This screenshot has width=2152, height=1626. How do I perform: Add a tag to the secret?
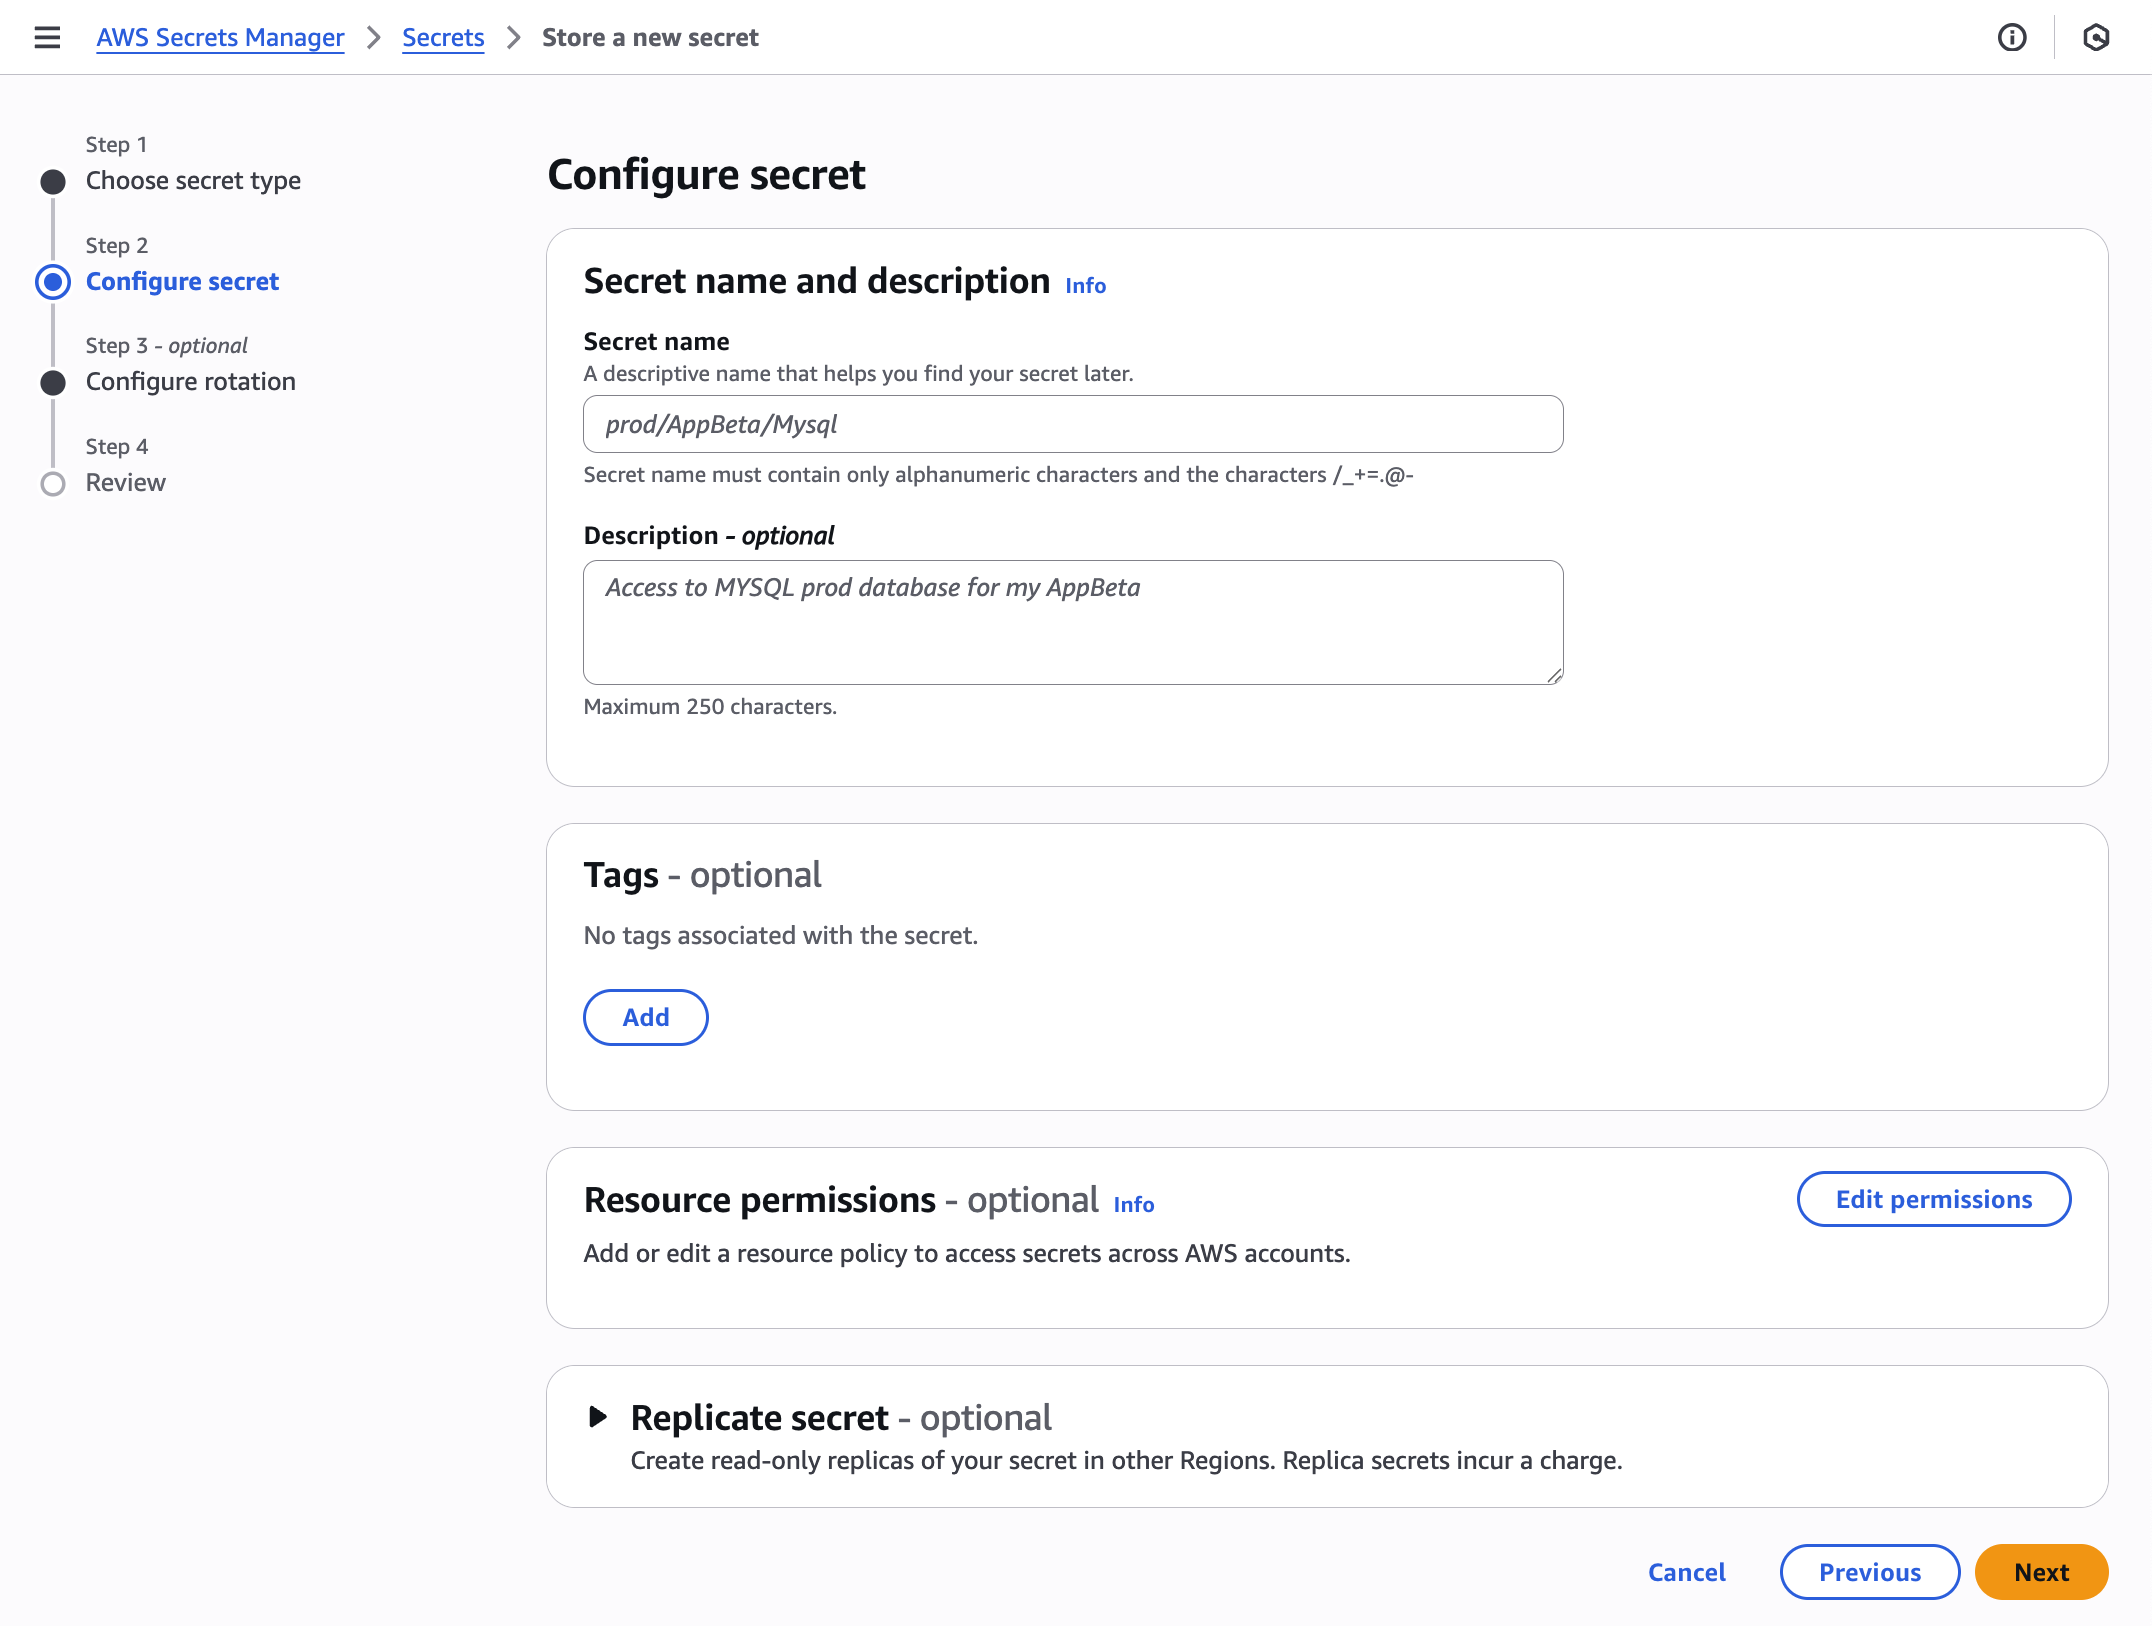tap(645, 1017)
